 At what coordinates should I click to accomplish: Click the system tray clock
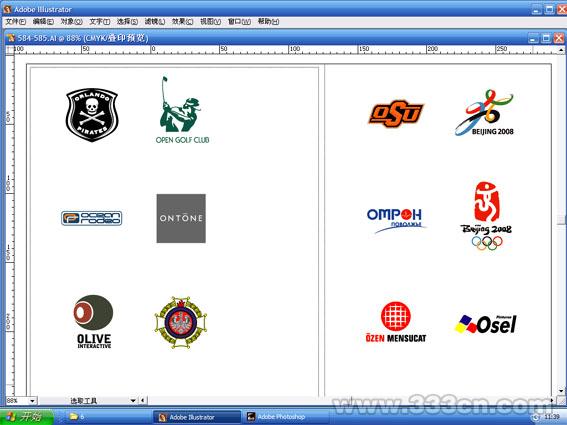[551, 417]
